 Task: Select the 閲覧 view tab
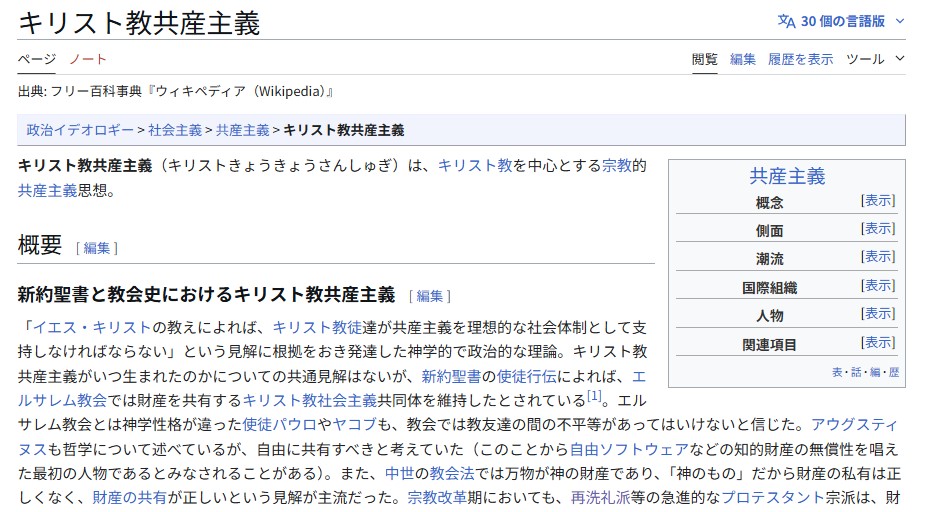704,59
